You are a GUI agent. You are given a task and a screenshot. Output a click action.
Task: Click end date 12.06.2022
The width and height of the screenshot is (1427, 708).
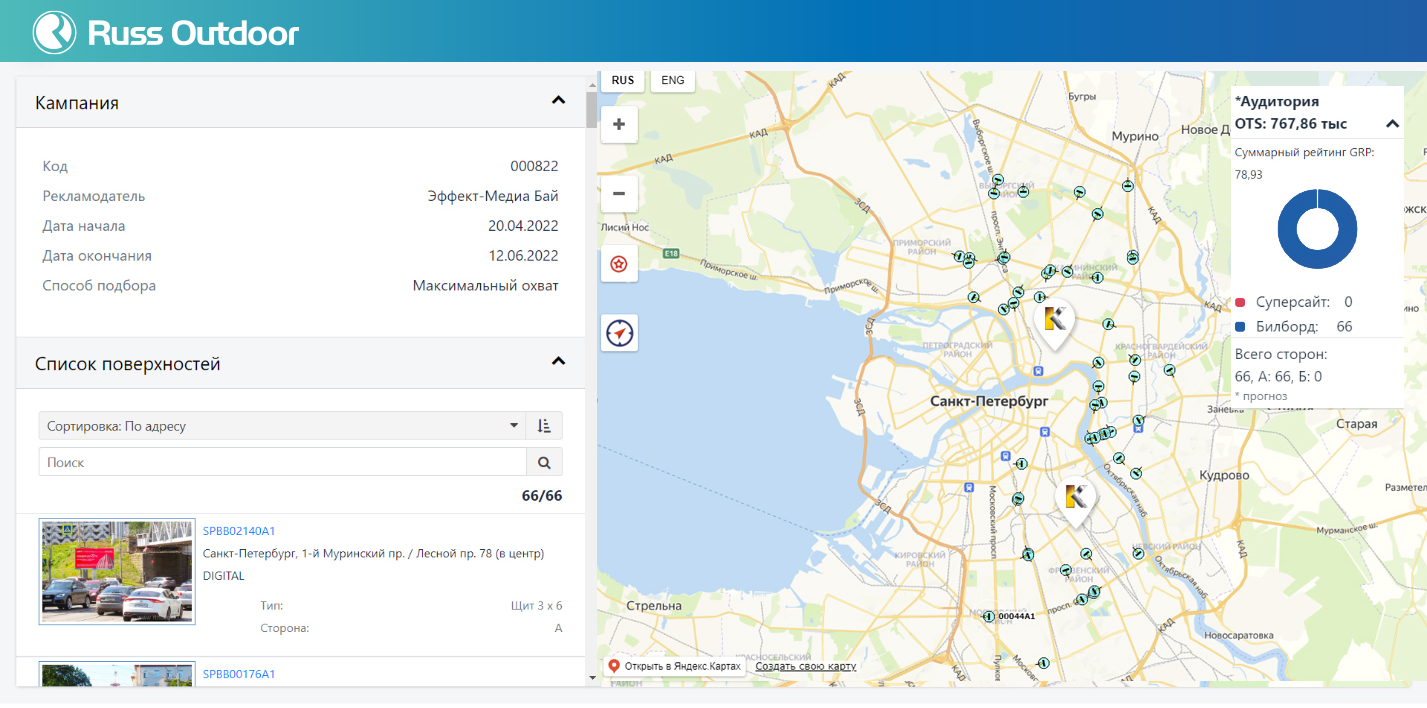point(523,256)
